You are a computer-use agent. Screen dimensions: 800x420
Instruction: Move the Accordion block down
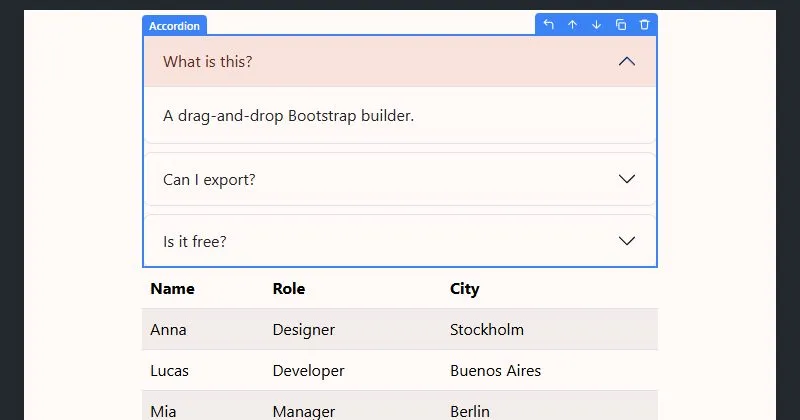(596, 24)
